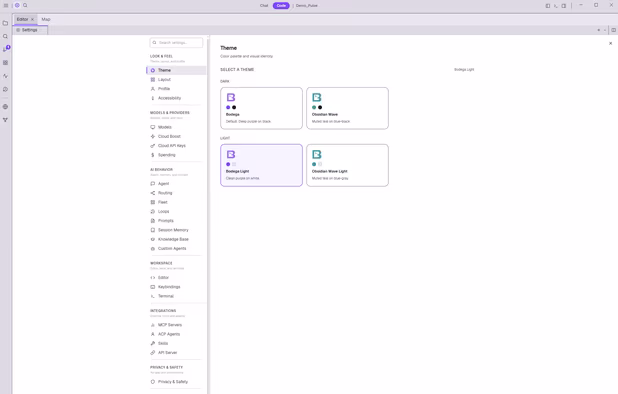Open ACP Agents settings
This screenshot has height=394, width=618.
coord(176,334)
